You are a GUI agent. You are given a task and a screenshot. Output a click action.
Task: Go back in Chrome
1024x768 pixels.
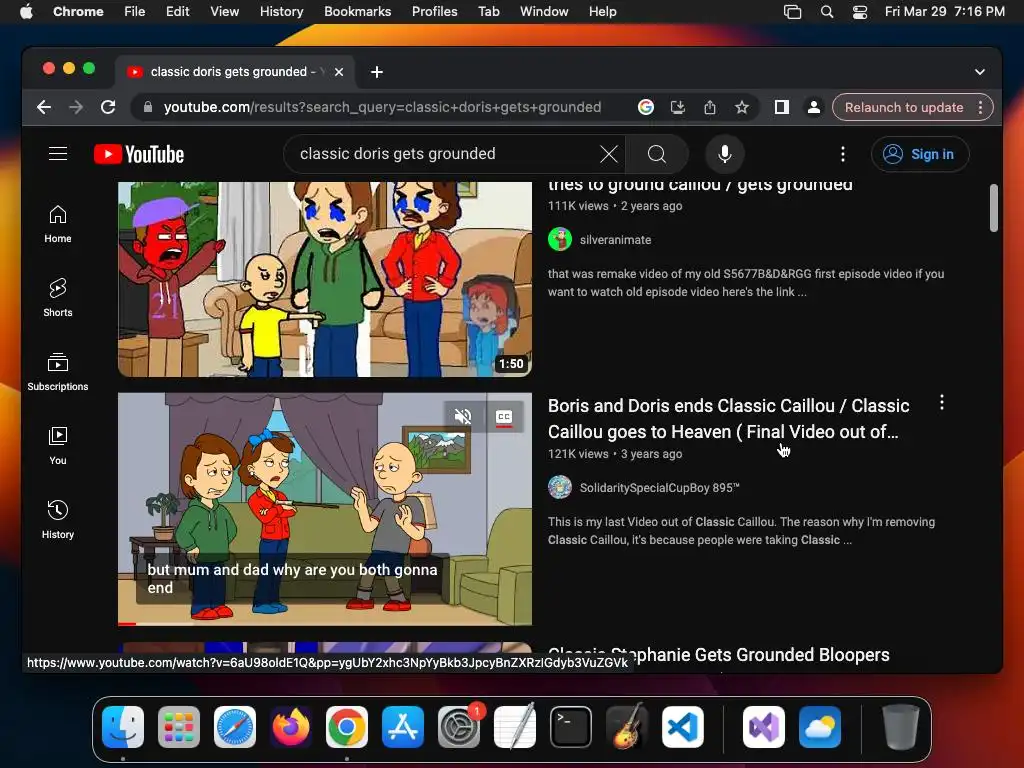[x=44, y=107]
